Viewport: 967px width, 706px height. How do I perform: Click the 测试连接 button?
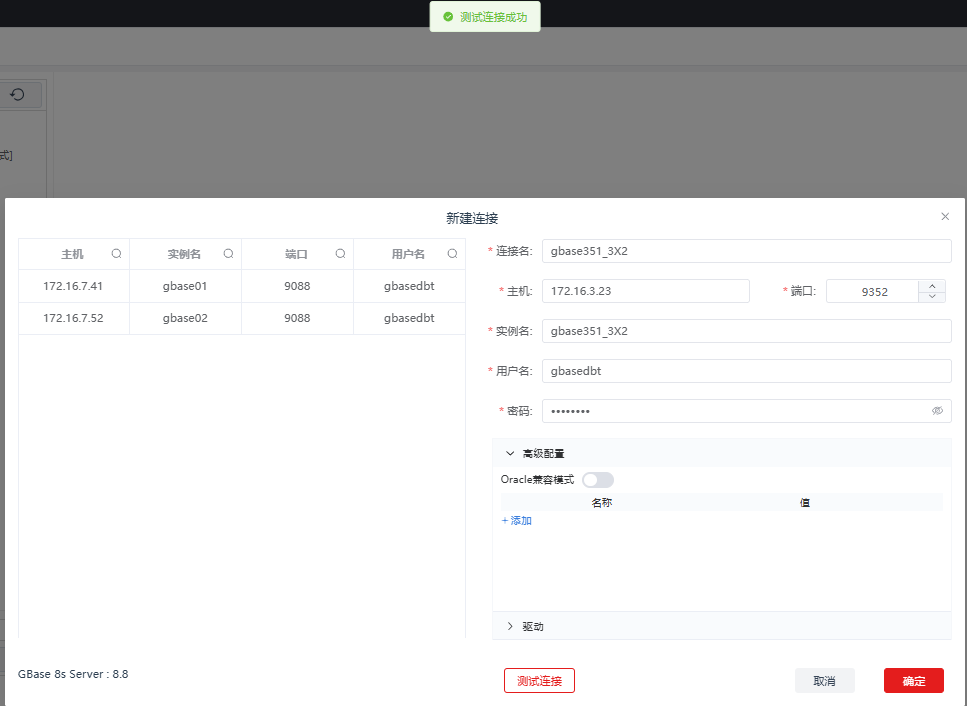pos(539,681)
